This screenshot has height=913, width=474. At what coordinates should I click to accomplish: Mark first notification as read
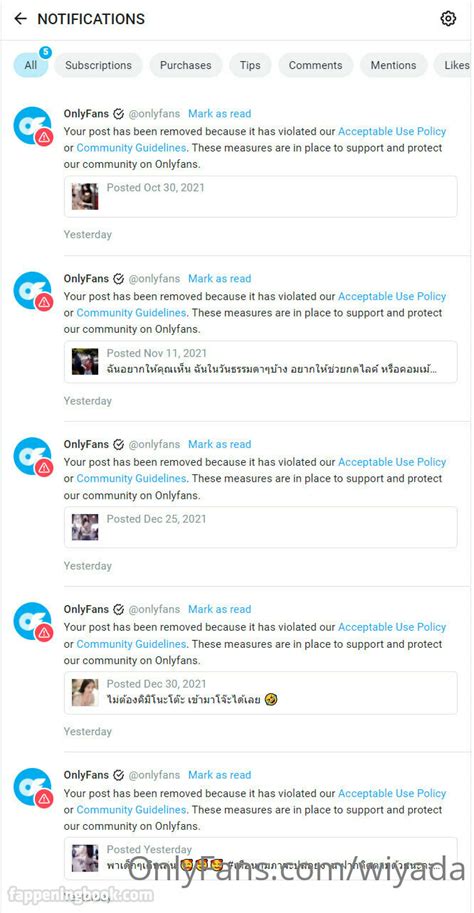pos(220,114)
